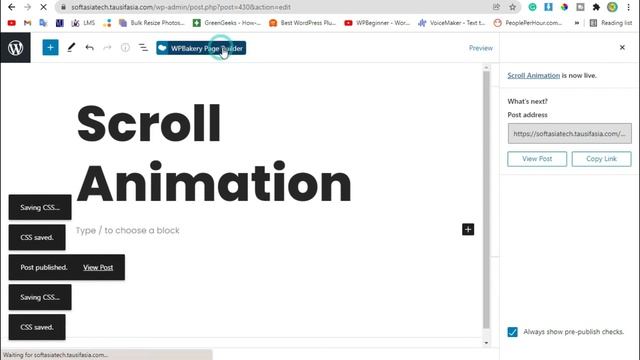
Task: Click the share page icon
Action: tap(496, 7)
